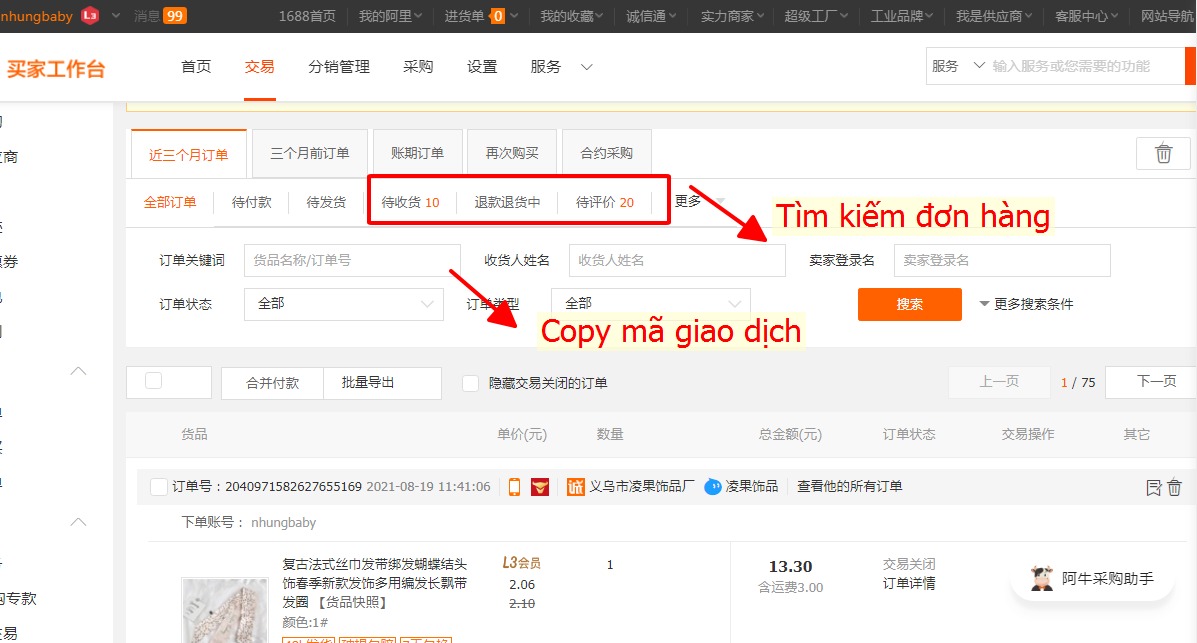The width and height of the screenshot is (1197, 643).
Task: Select the 待收货 order filter
Action: click(410, 202)
